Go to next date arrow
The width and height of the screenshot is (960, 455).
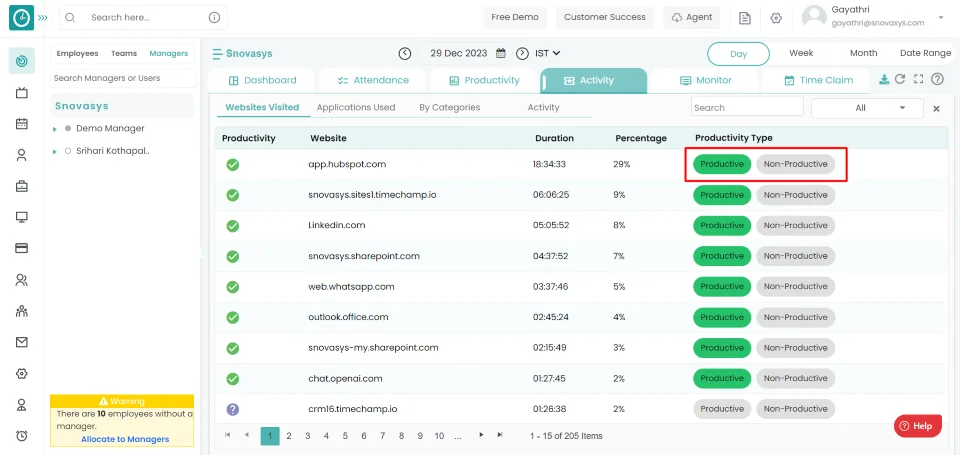pyautogui.click(x=522, y=53)
